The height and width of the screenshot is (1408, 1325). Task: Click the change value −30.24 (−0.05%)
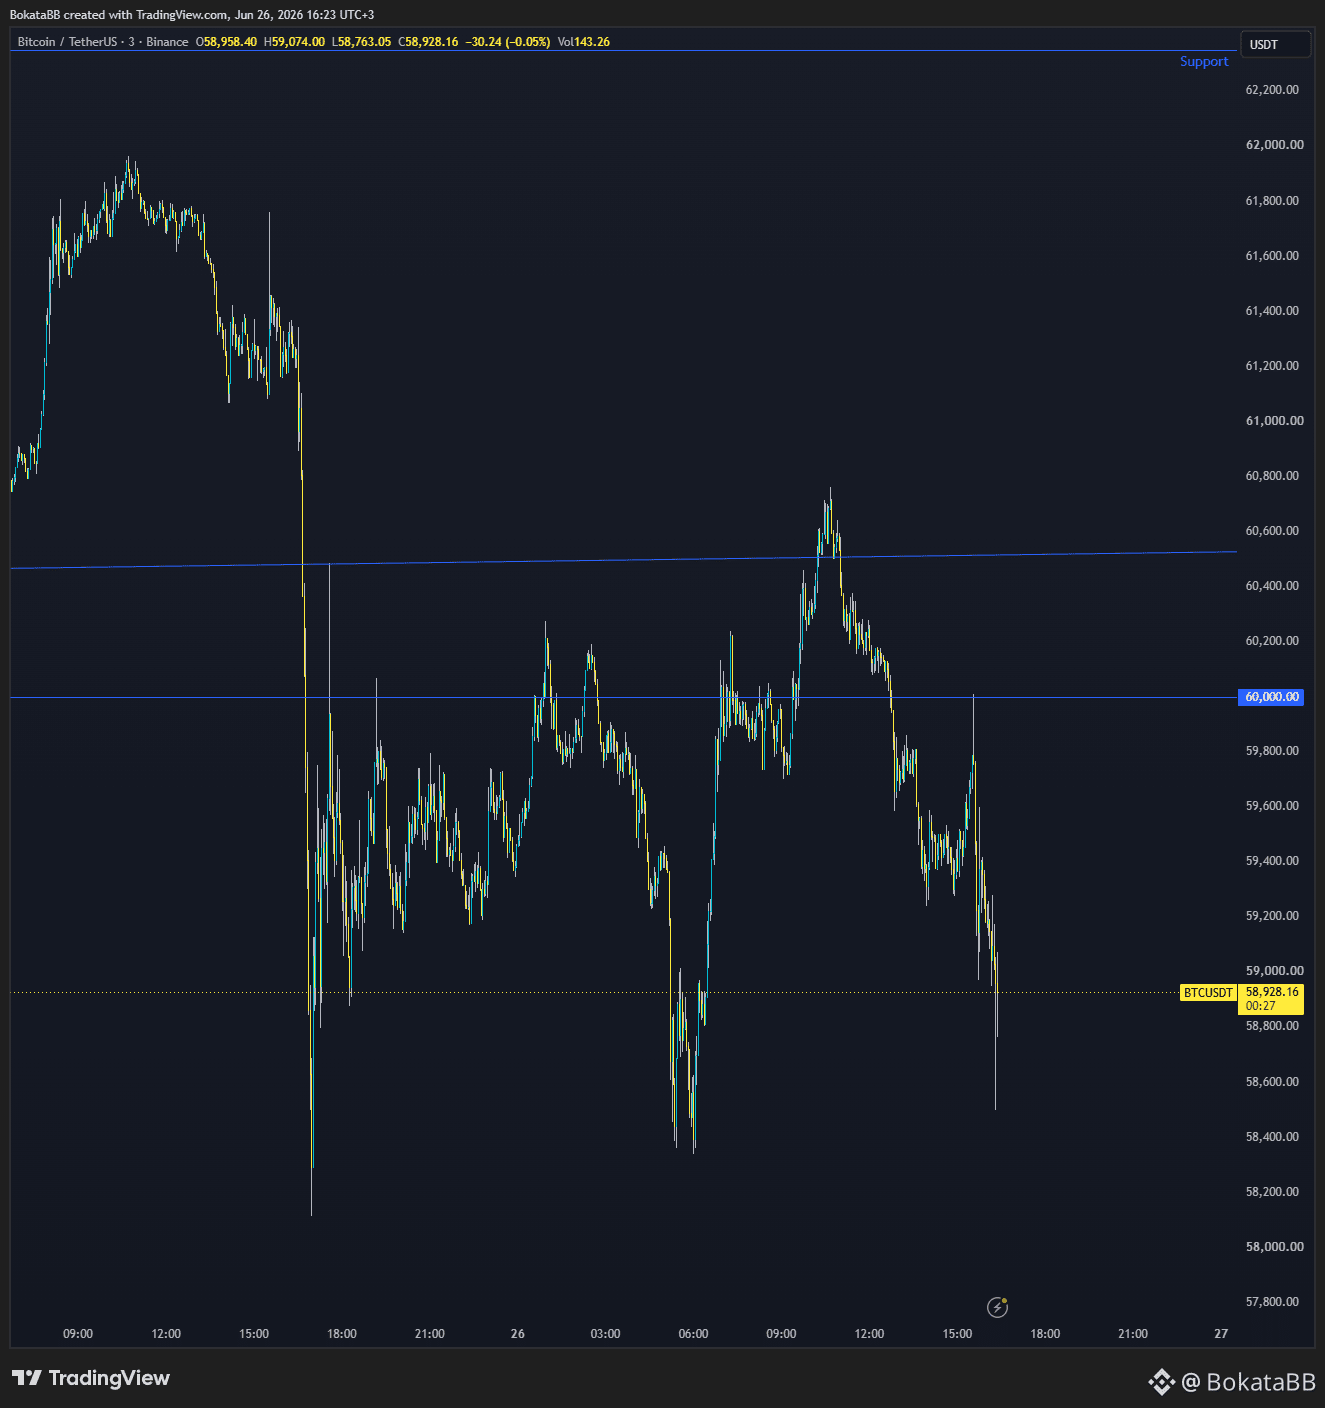[508, 42]
